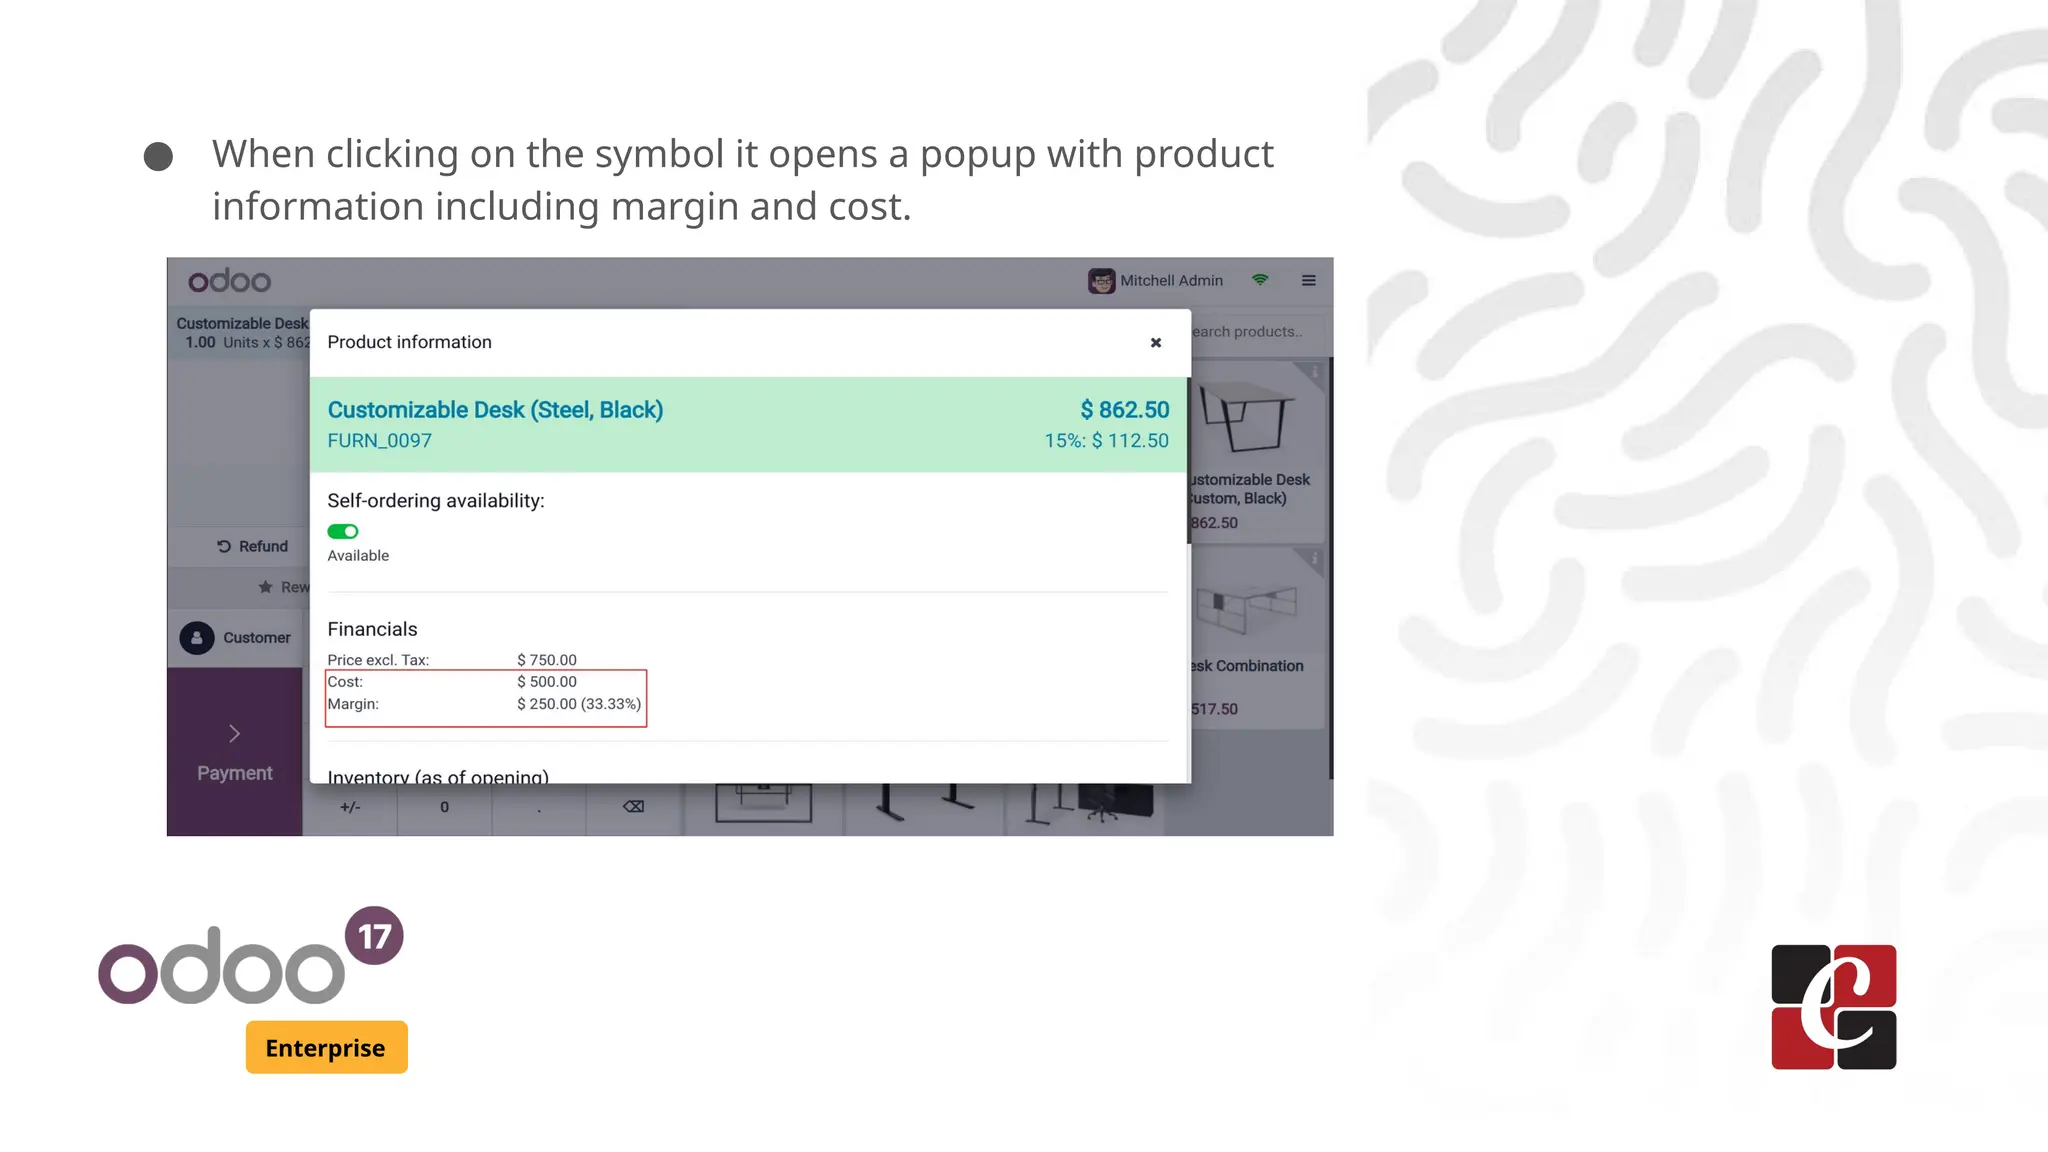Click the info icon on the Desk Combination card
The width and height of the screenshot is (2048, 1152).
[x=1315, y=558]
